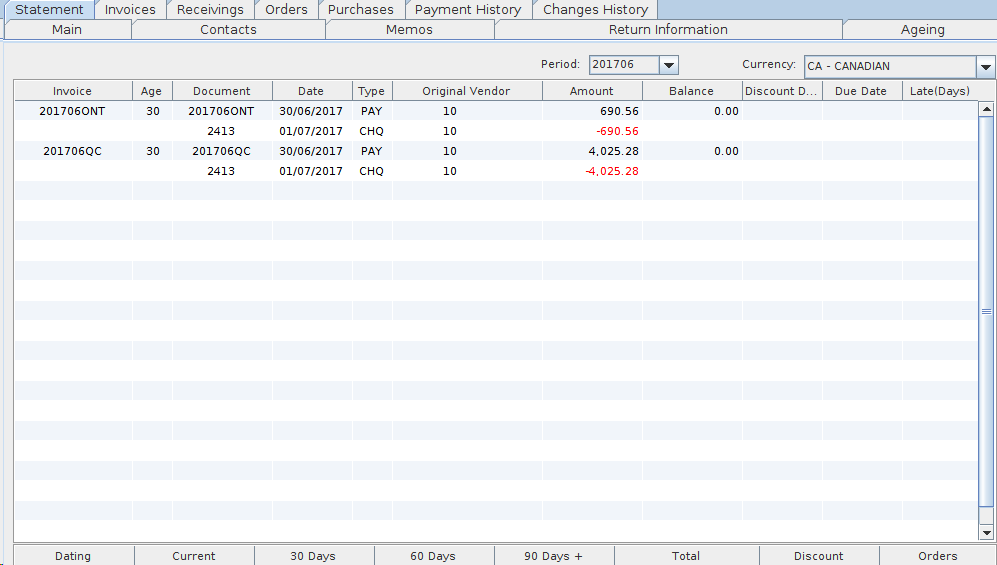Open the Receivings tab
The width and height of the screenshot is (997, 565).
(x=210, y=9)
